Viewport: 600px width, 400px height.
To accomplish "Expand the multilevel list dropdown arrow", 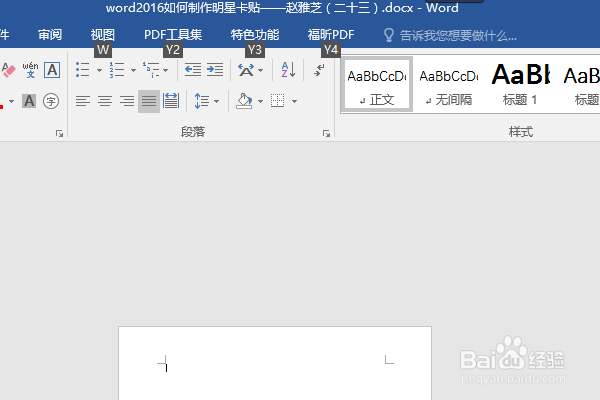I will (x=166, y=70).
